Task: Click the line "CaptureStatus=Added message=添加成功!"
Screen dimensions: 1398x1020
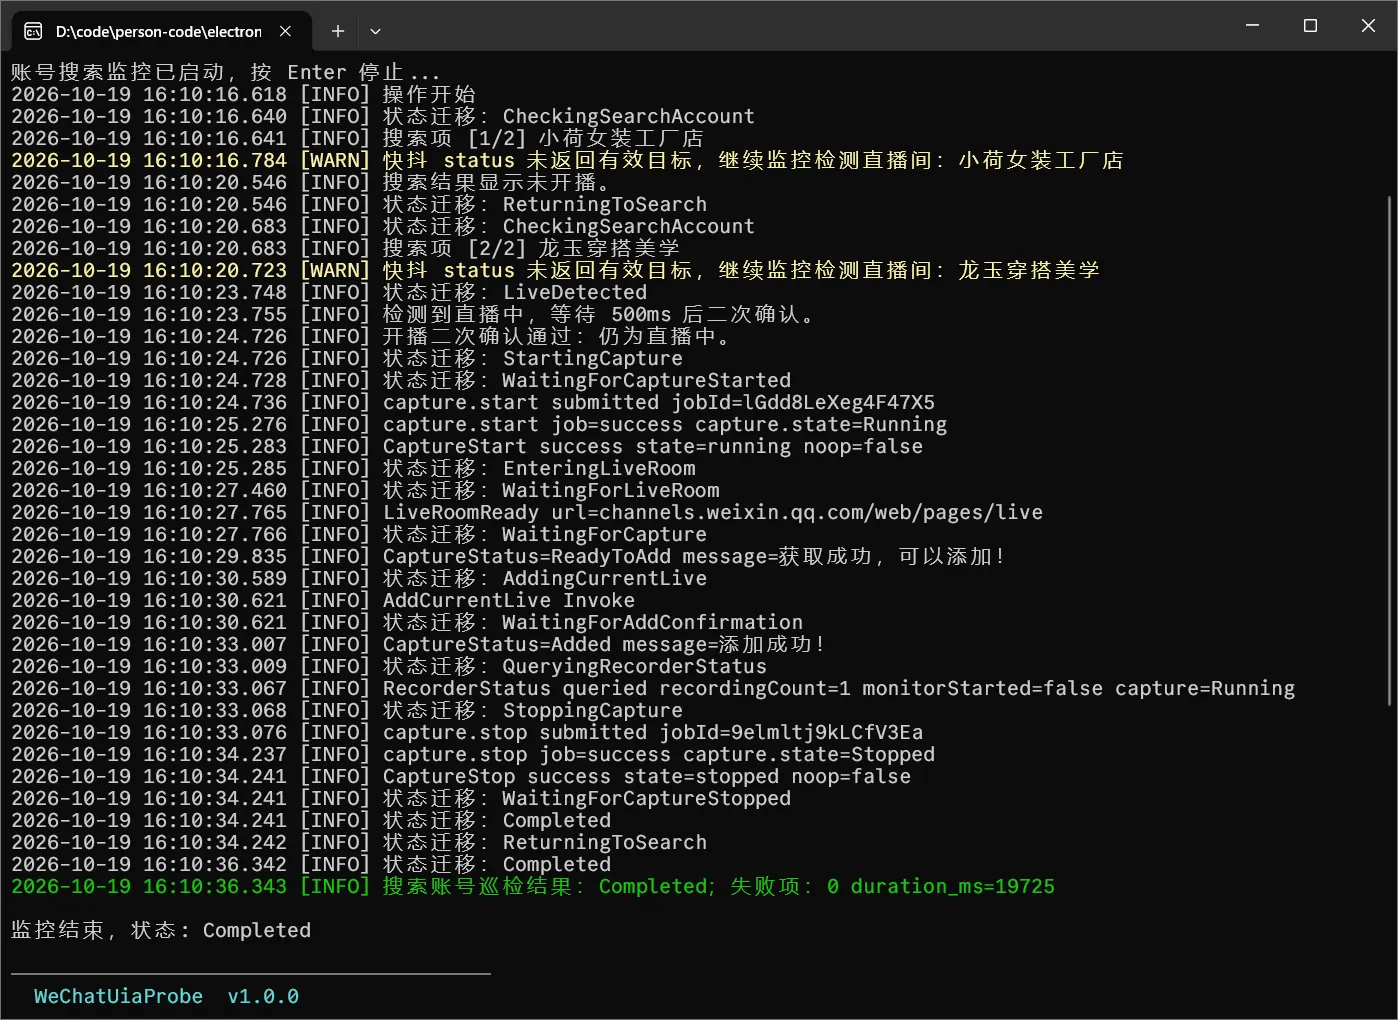Action: [x=419, y=644]
